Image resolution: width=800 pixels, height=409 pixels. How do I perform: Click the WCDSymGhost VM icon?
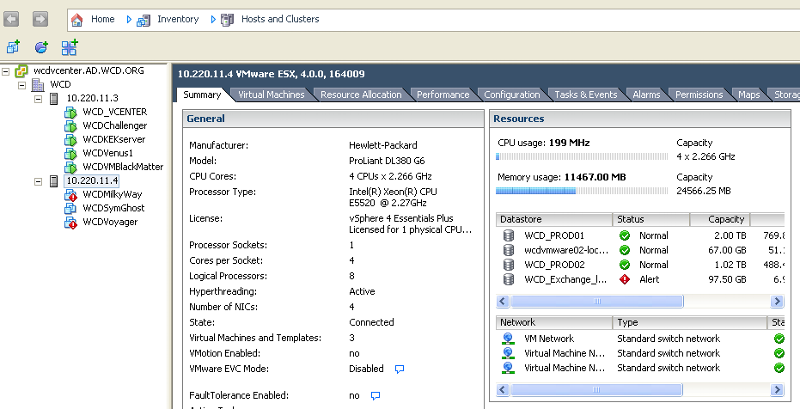pyautogui.click(x=70, y=208)
